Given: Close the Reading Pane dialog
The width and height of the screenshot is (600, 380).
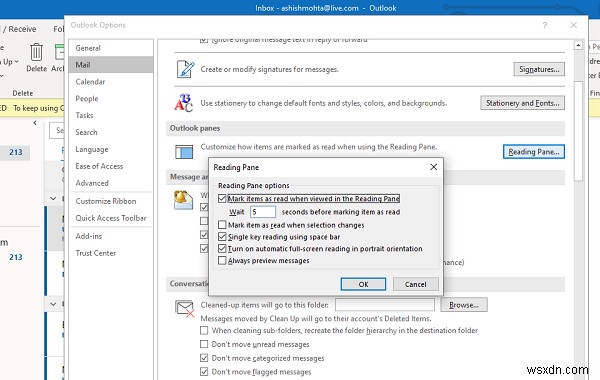Looking at the screenshot, I should pyautogui.click(x=434, y=167).
